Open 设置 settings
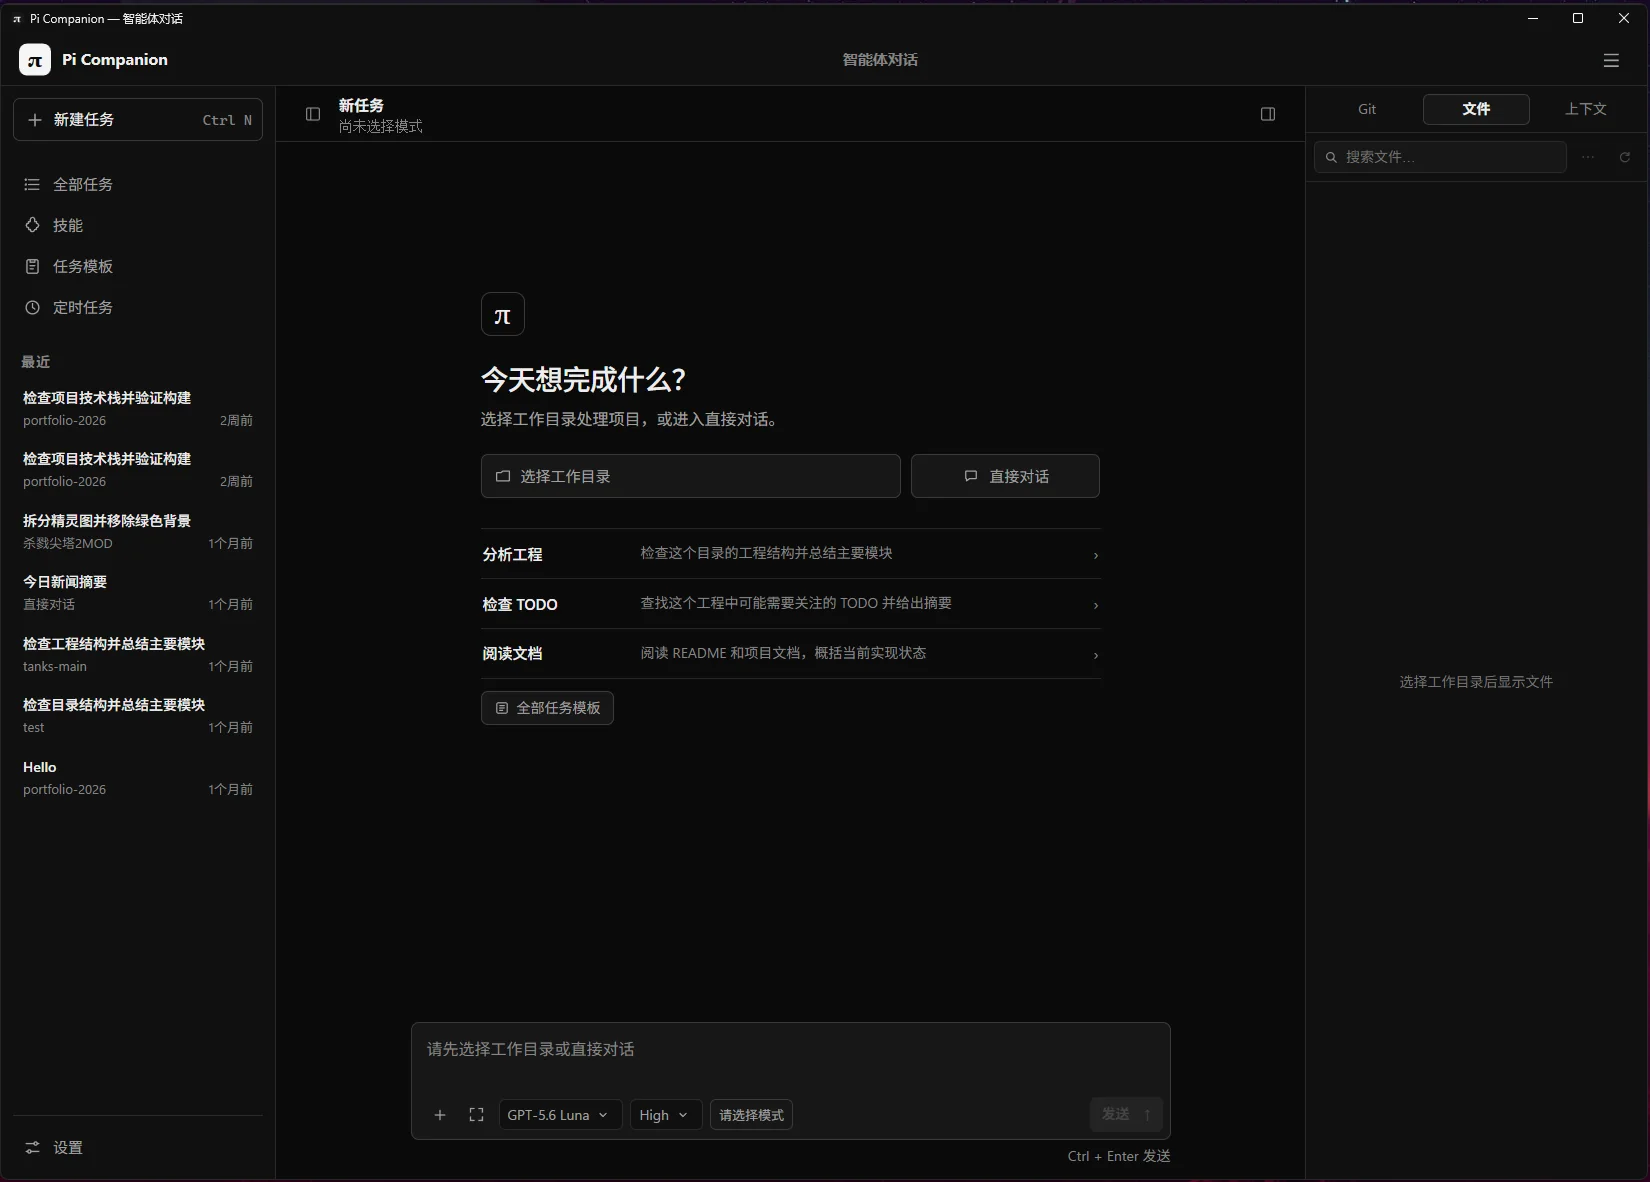Image resolution: width=1650 pixels, height=1182 pixels. click(x=138, y=1147)
